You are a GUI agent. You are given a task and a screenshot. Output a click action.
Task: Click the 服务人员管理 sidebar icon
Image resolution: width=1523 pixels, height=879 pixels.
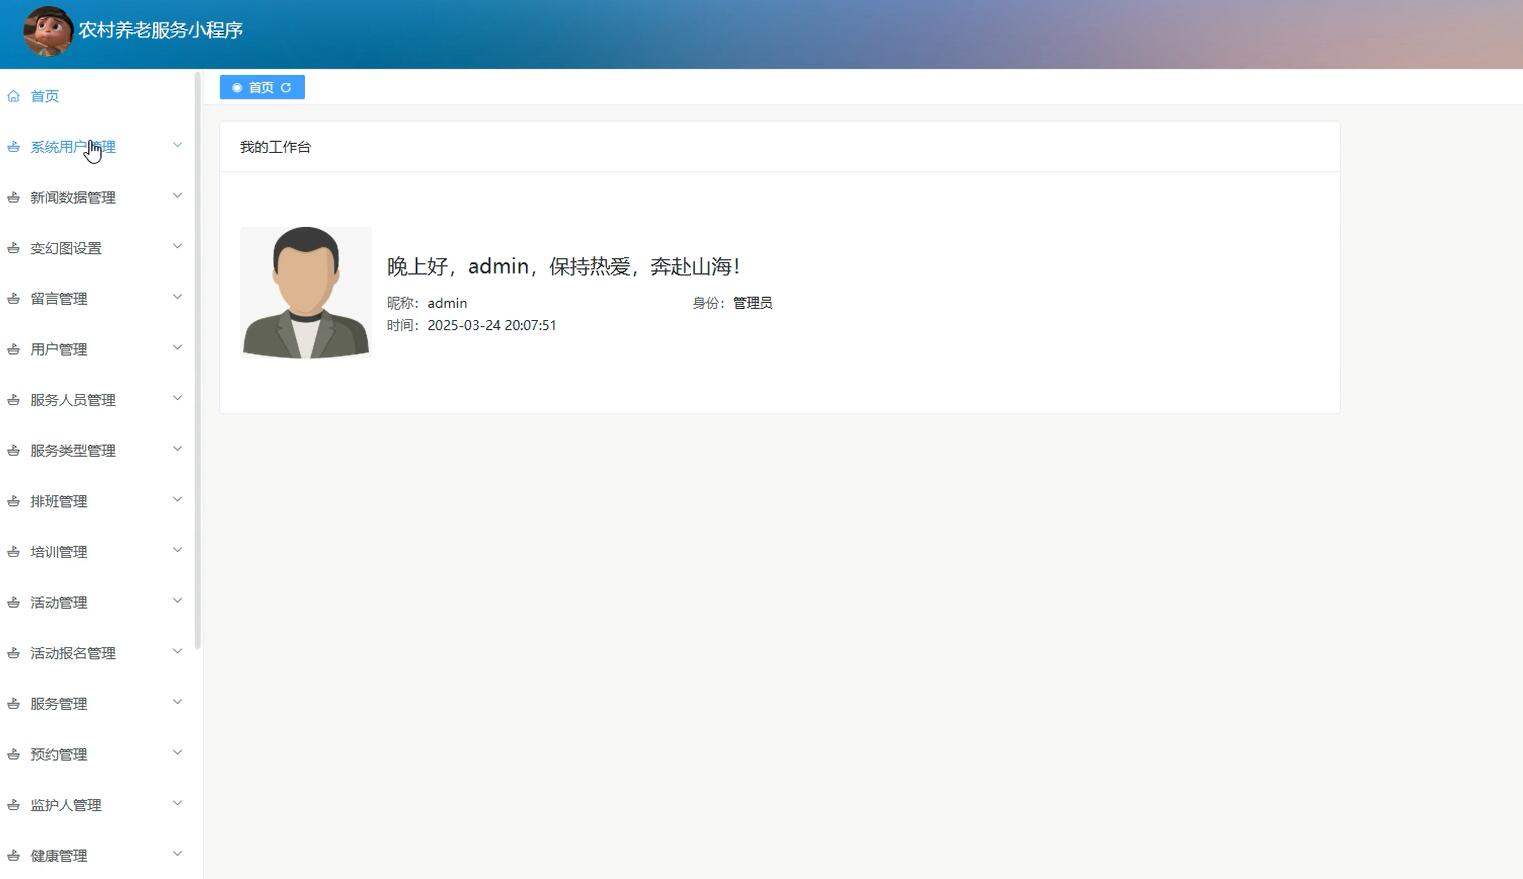tap(13, 399)
